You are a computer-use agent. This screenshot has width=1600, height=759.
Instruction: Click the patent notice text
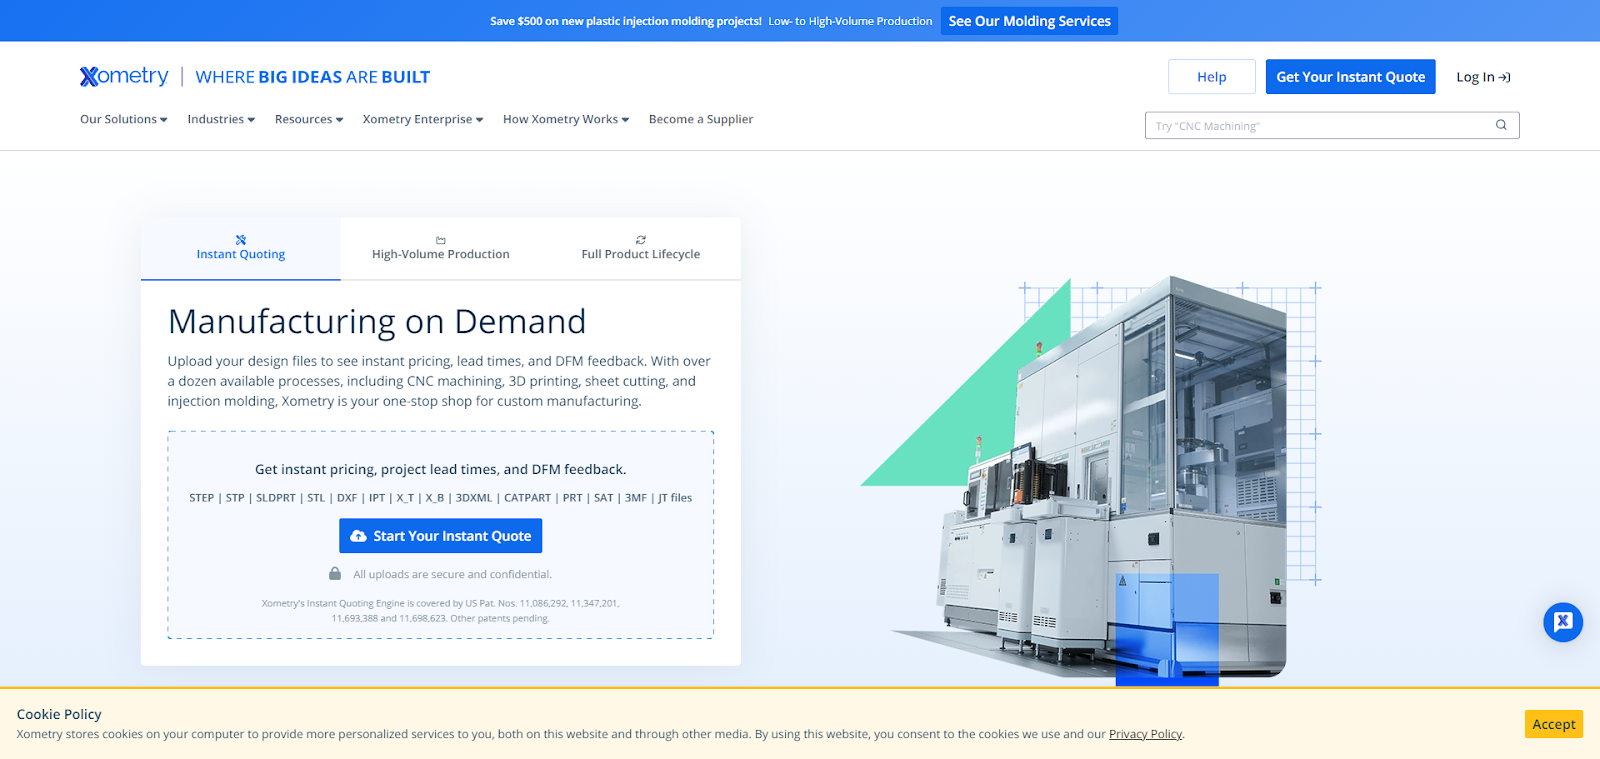pyautogui.click(x=441, y=611)
